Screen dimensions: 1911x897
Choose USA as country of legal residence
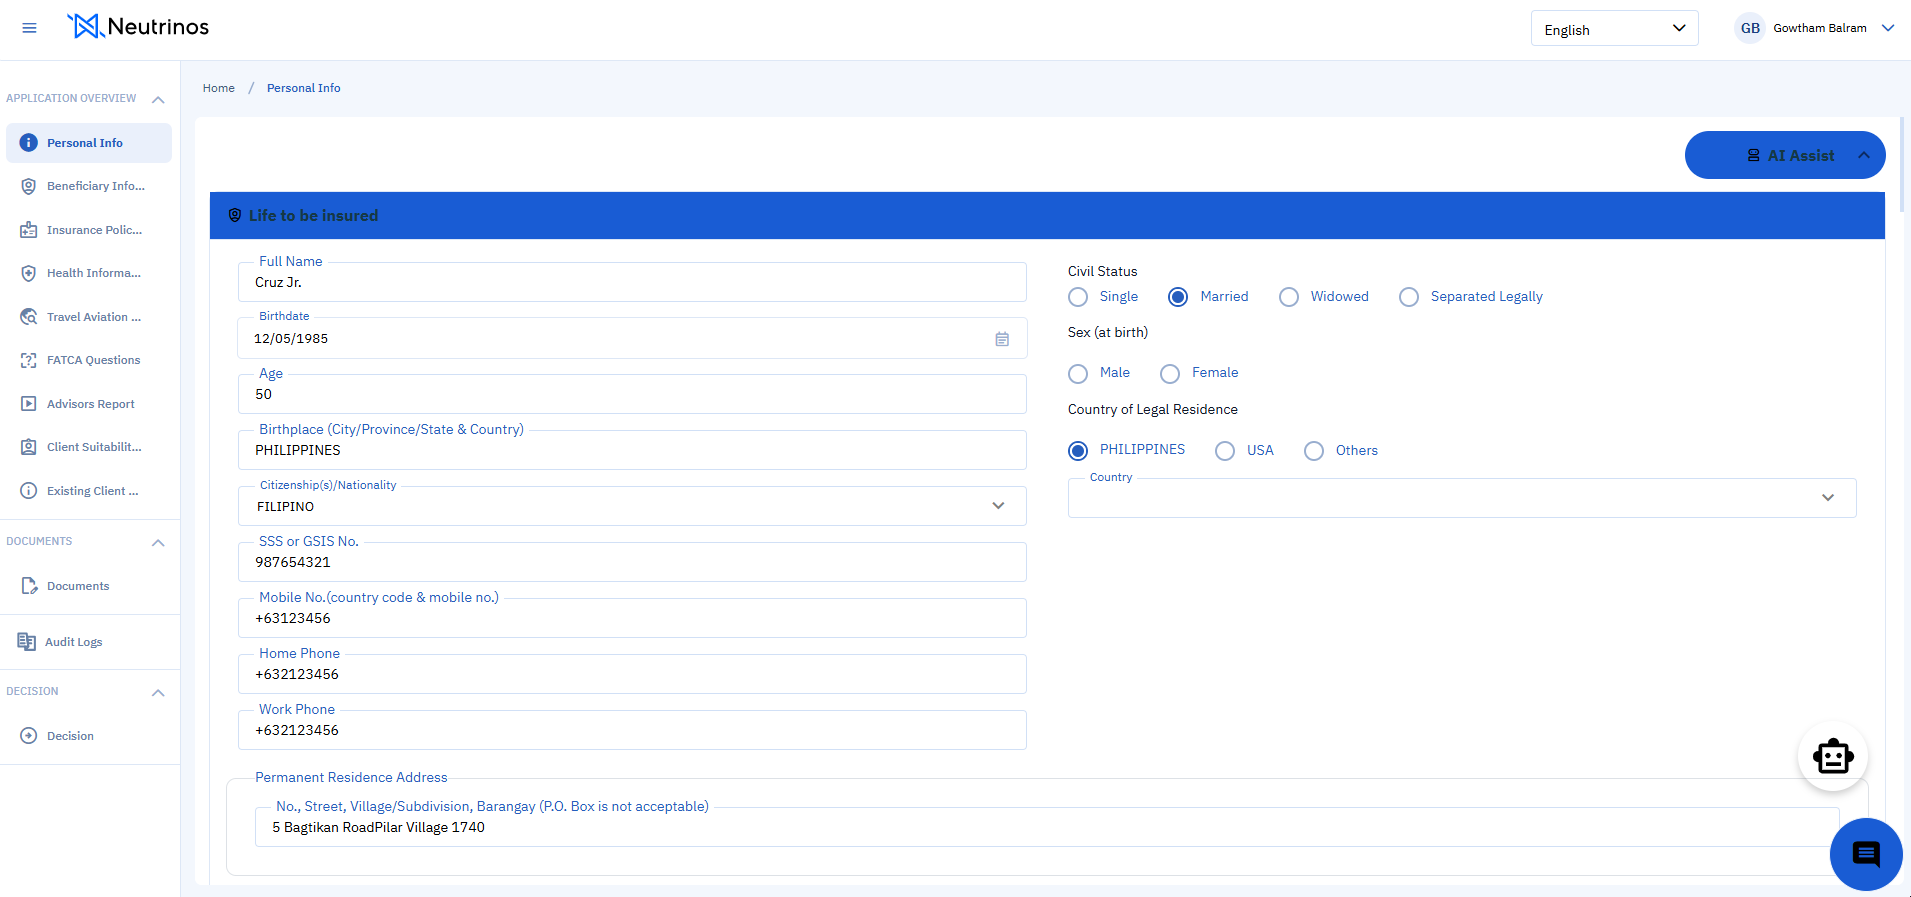pos(1225,451)
